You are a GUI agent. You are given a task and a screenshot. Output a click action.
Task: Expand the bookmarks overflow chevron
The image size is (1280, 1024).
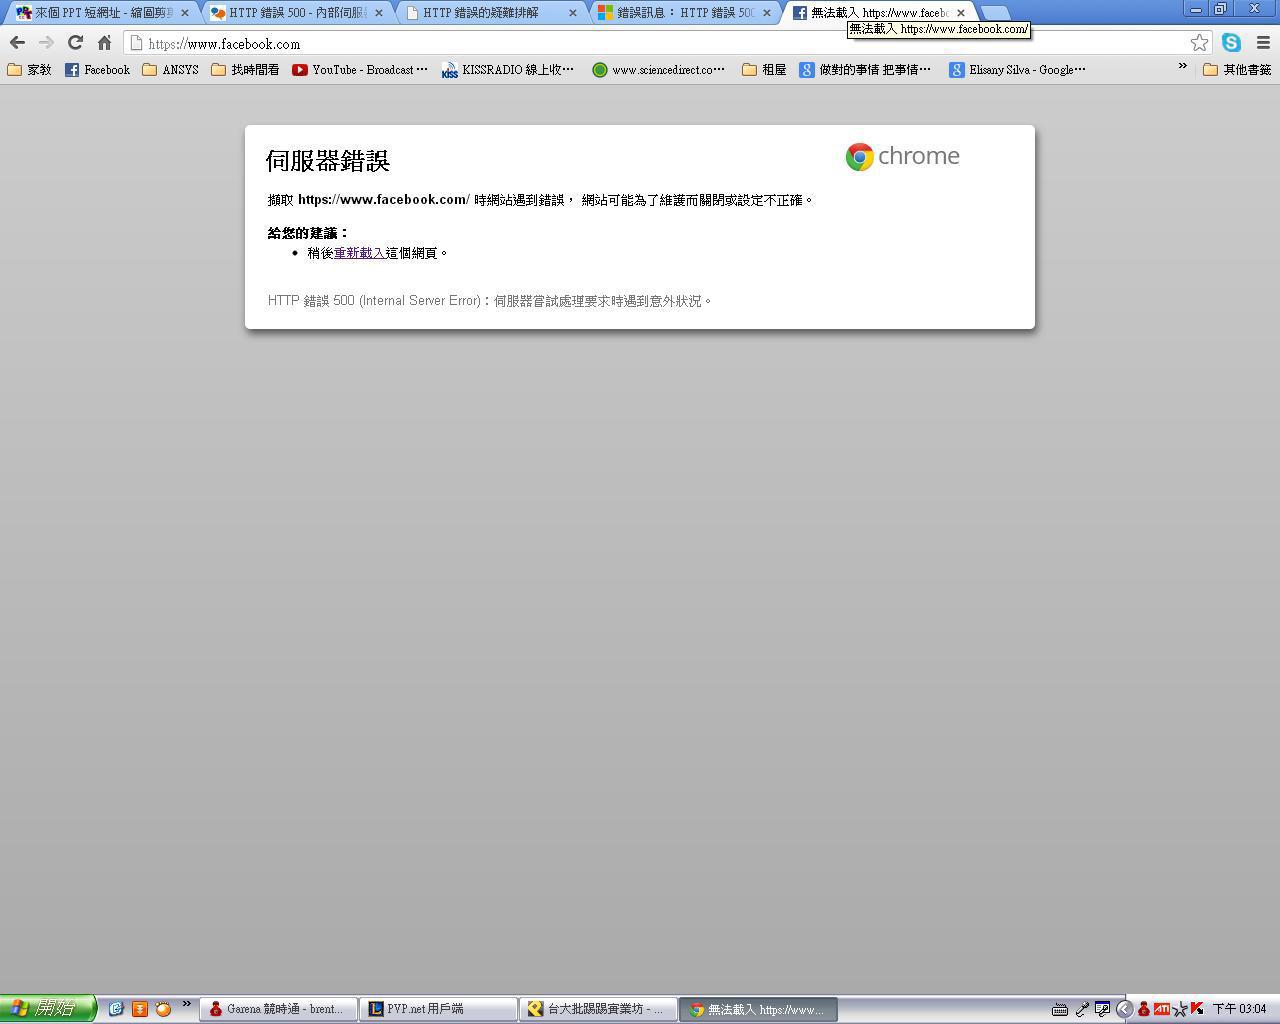[x=1182, y=68]
